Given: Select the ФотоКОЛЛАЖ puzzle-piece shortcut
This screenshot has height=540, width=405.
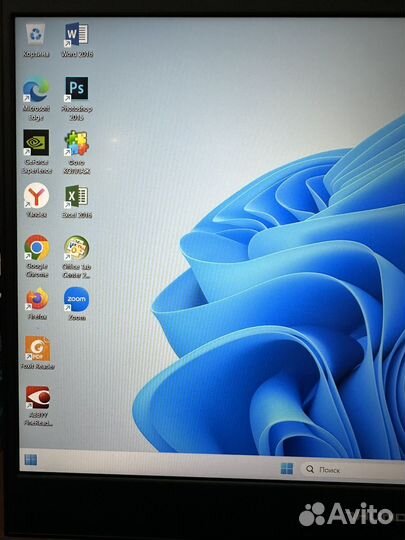Looking at the screenshot, I should click(76, 152).
